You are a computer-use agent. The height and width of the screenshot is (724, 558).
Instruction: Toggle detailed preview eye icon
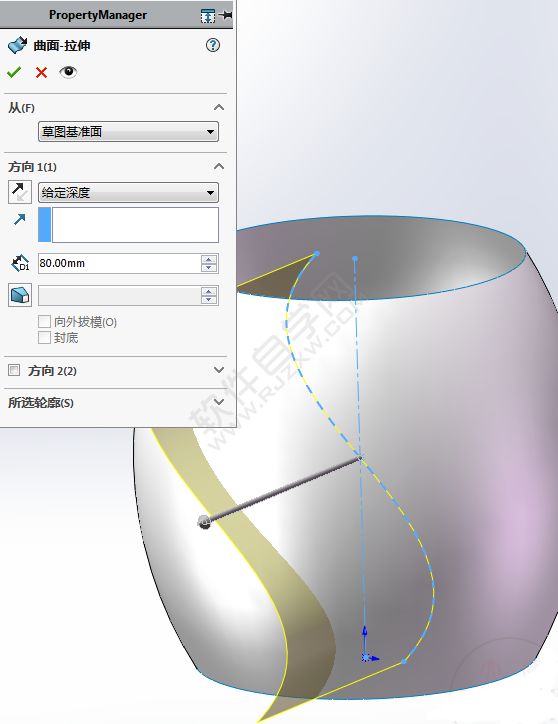click(68, 72)
